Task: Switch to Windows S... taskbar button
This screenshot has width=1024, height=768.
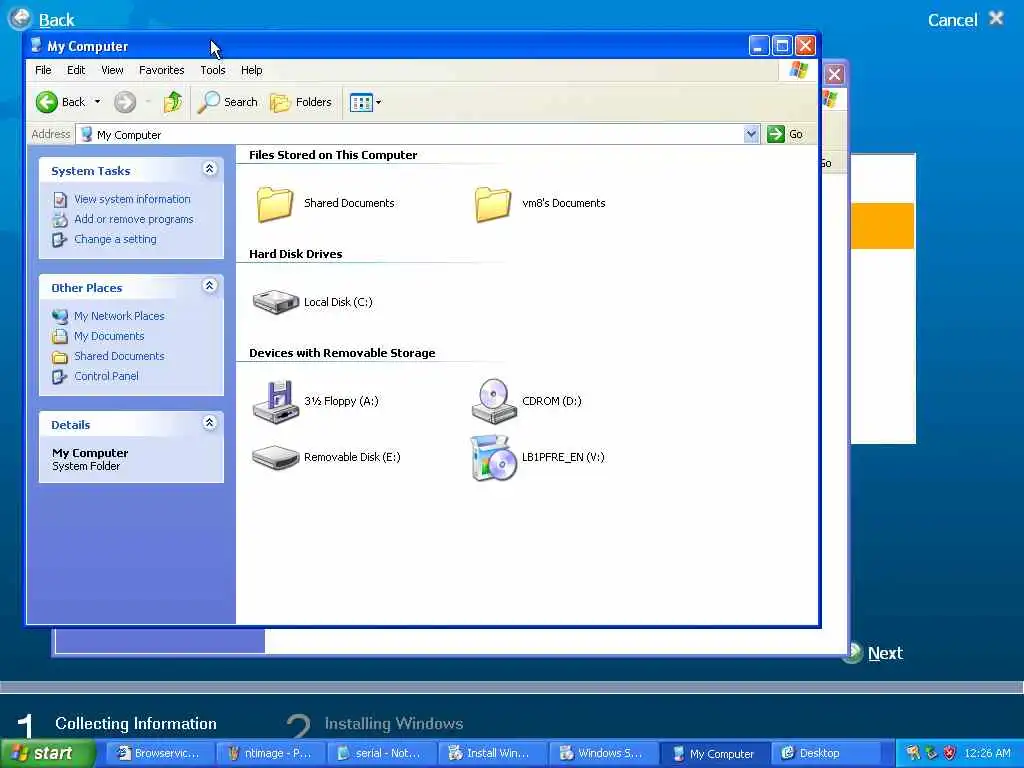Action: [603, 753]
